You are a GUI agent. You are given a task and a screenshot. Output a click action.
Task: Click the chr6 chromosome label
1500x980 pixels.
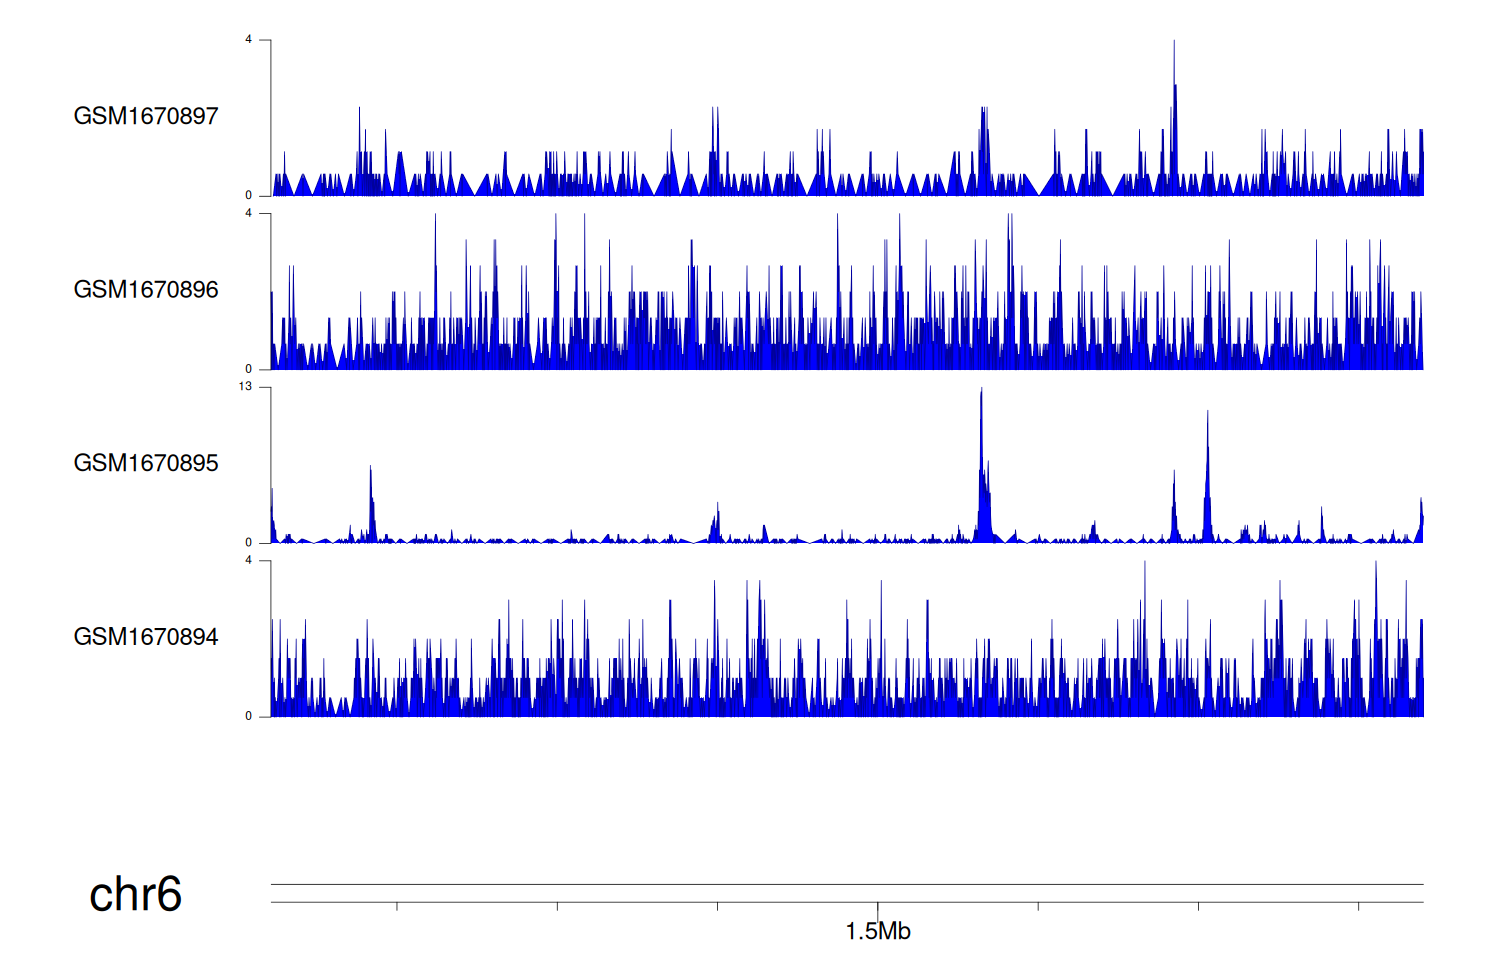(x=135, y=894)
